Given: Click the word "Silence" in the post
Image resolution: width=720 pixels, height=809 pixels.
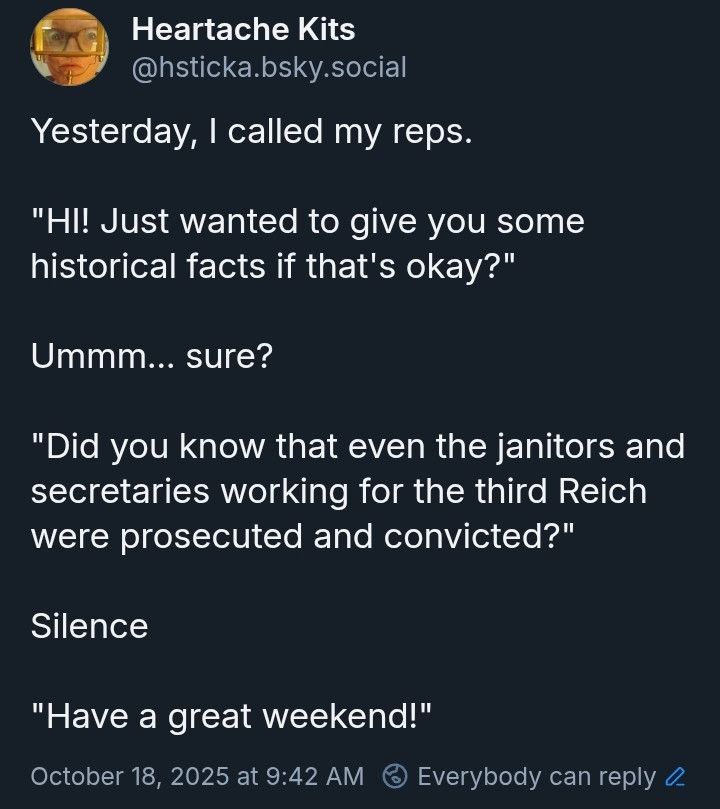Looking at the screenshot, I should (89, 626).
